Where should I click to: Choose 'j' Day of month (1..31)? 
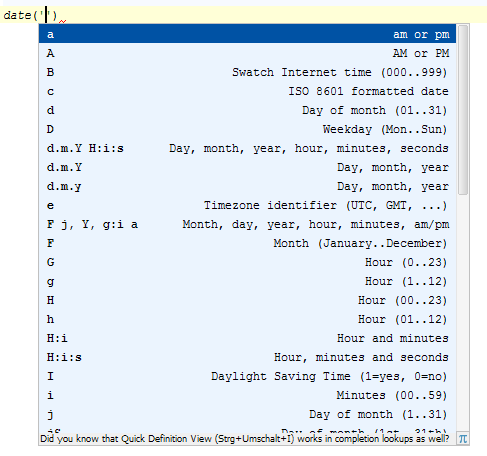pos(247,414)
